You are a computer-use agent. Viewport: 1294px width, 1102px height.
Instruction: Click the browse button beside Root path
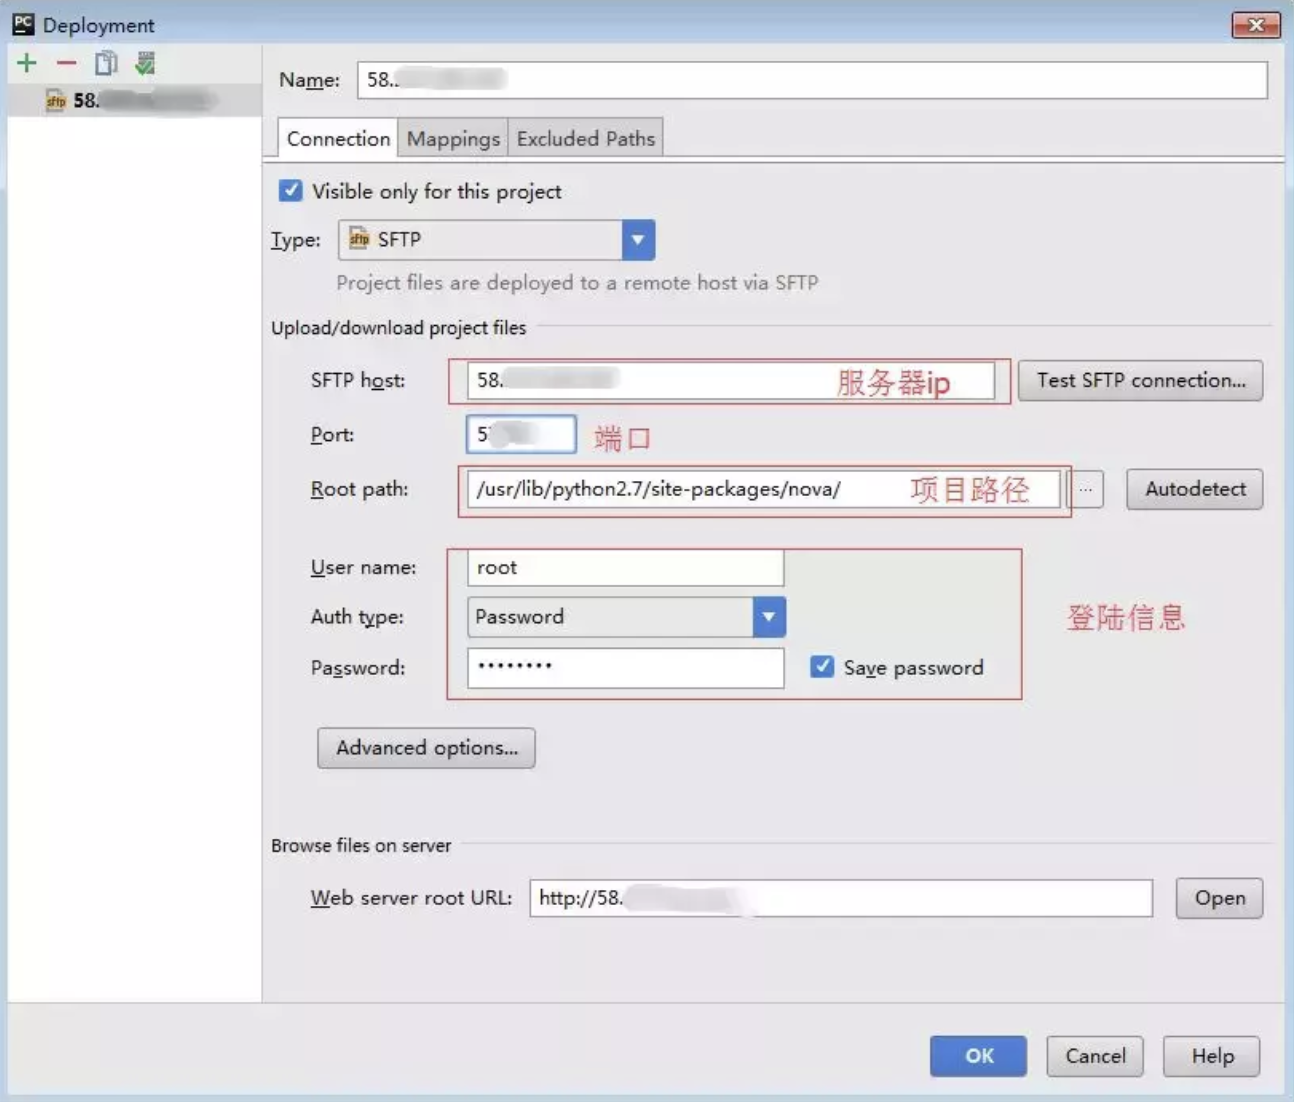pos(1085,490)
